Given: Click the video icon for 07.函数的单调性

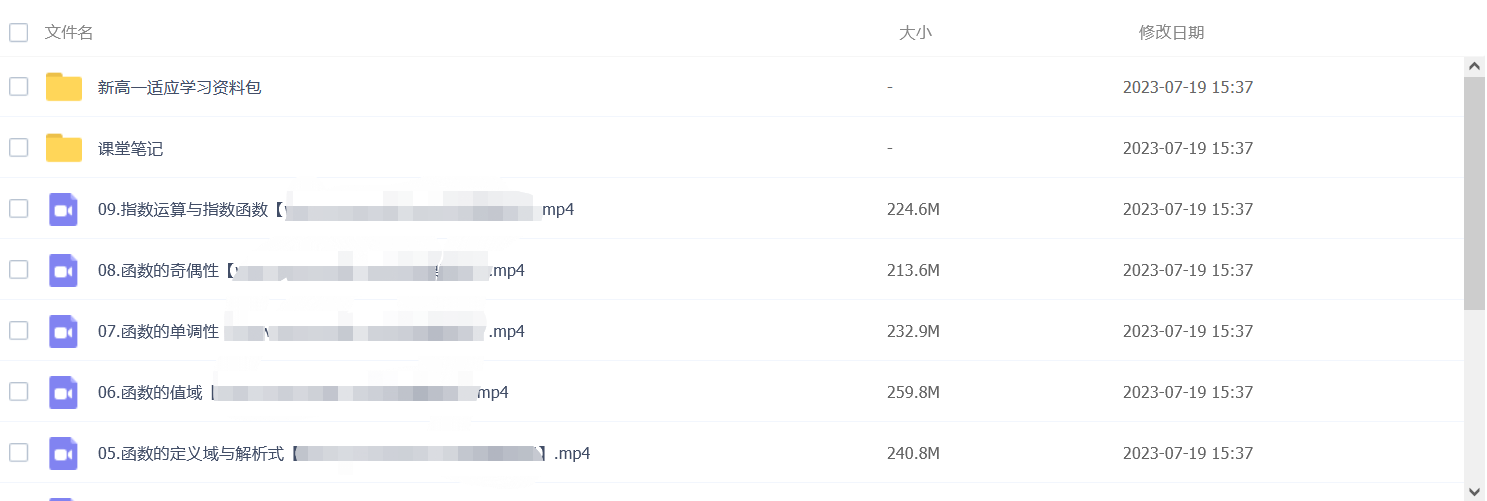Looking at the screenshot, I should [x=64, y=331].
